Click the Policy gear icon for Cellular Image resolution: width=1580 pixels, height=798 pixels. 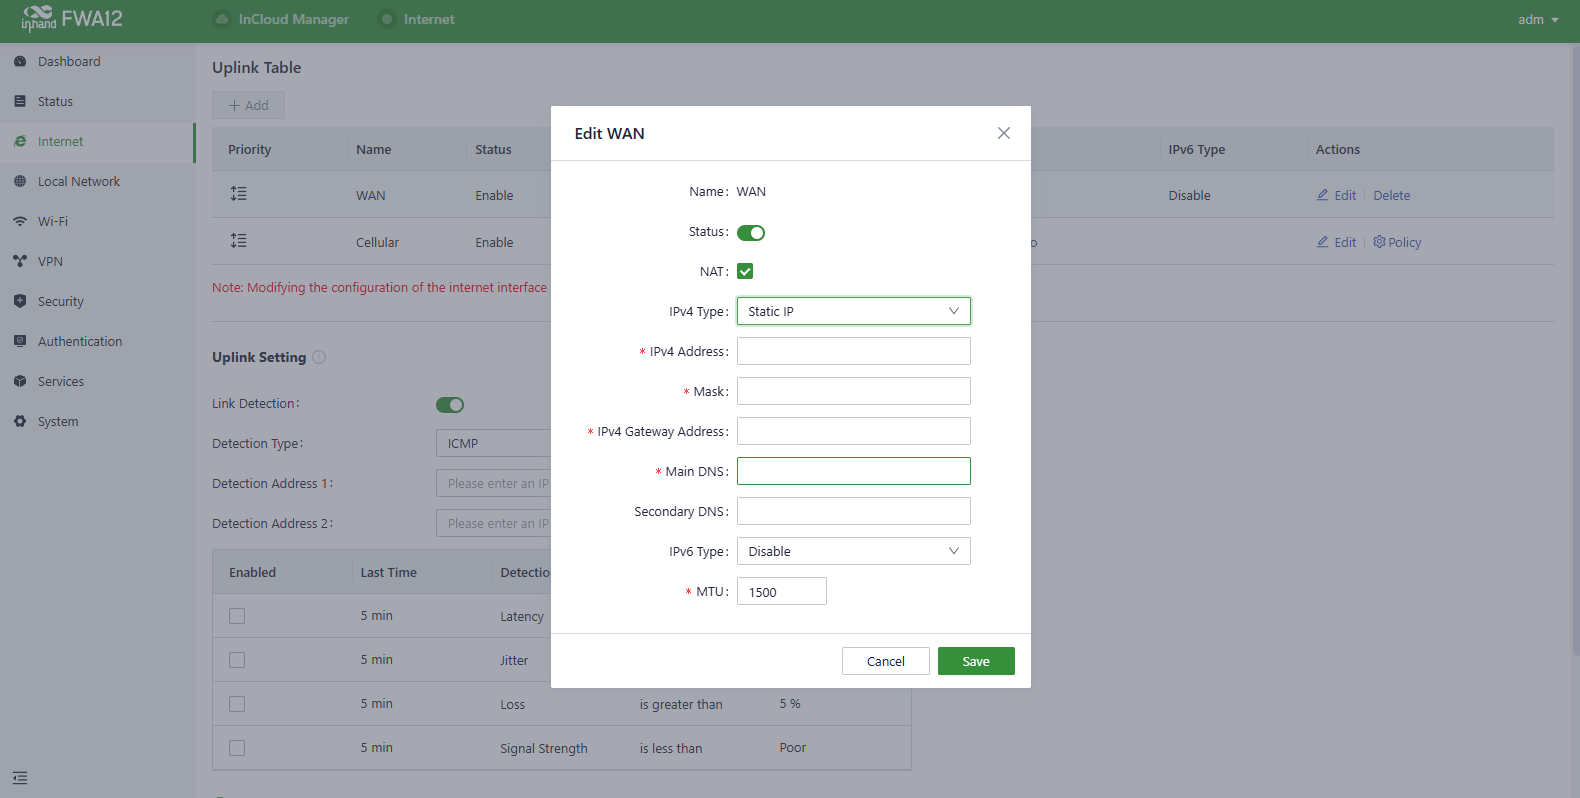pos(1380,242)
